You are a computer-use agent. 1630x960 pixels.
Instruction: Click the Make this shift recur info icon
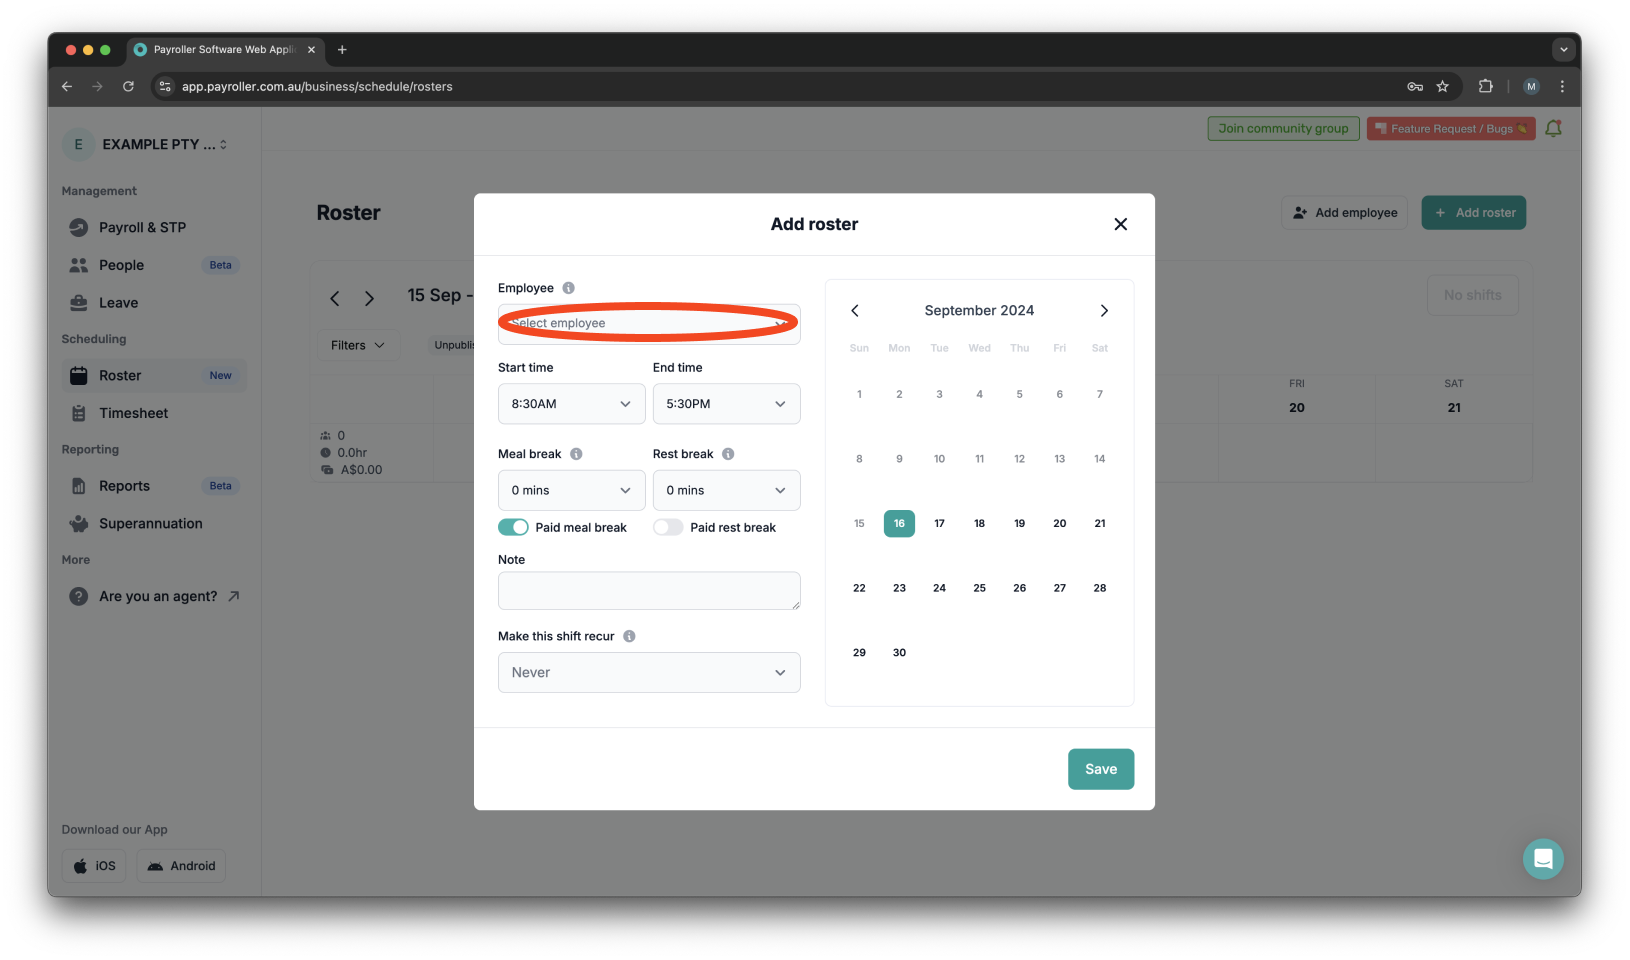629,636
